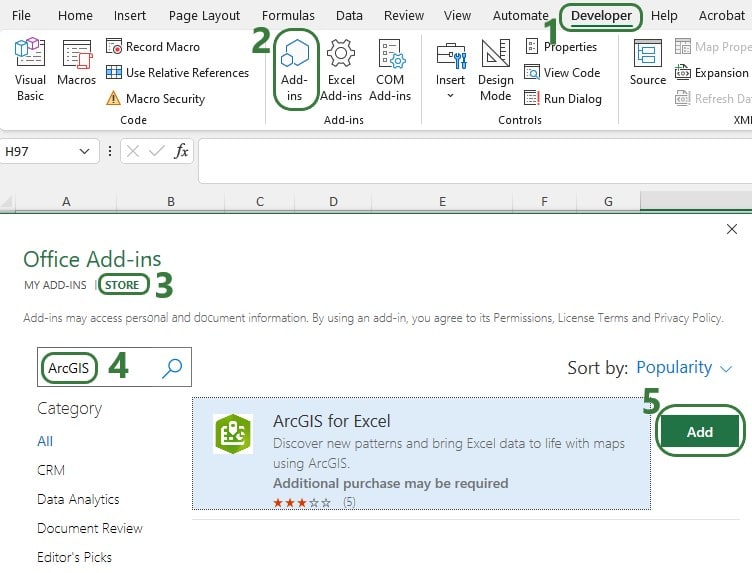Switch to MY ADD-INS section
The image size is (752, 573).
(55, 285)
